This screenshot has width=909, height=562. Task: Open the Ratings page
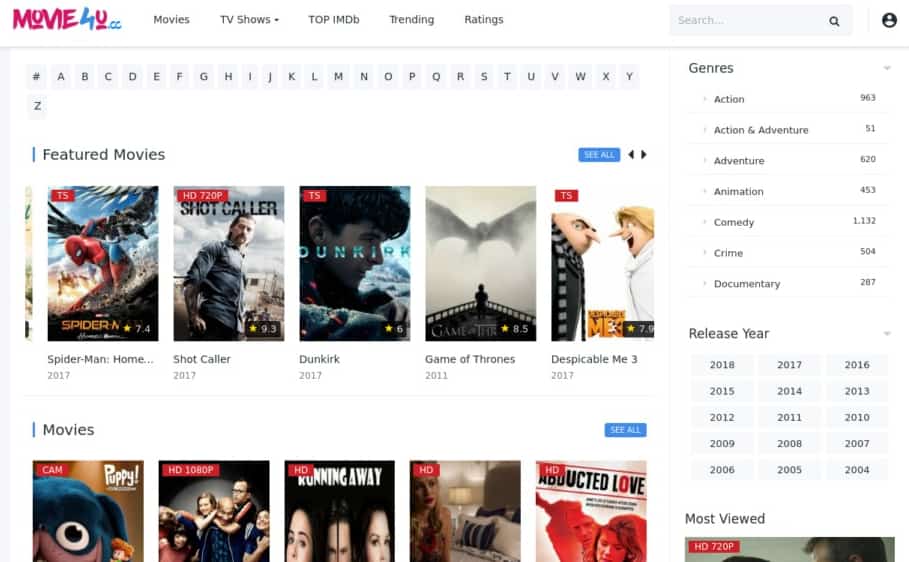pyautogui.click(x=484, y=20)
